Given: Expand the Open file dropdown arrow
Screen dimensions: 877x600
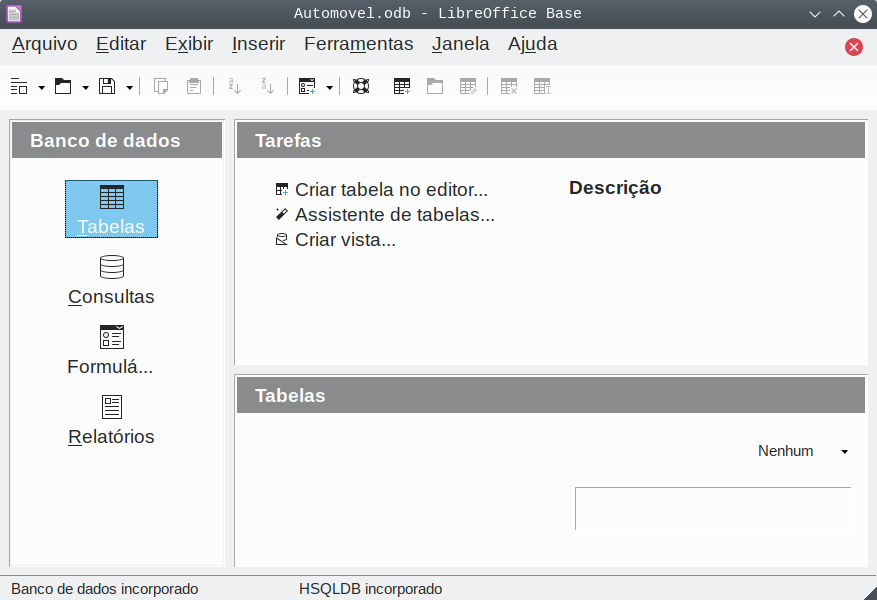Looking at the screenshot, I should [86, 88].
